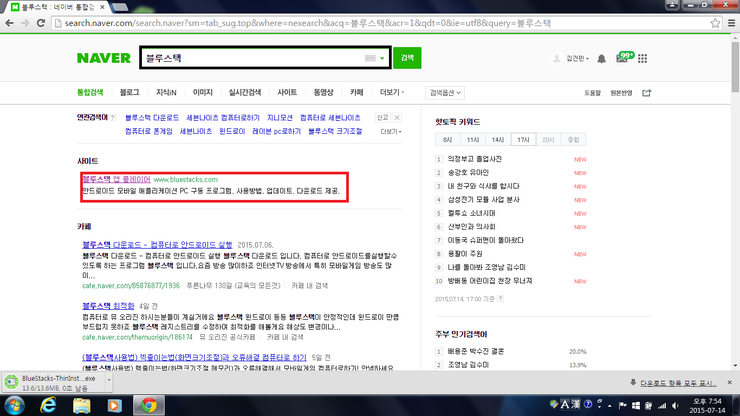Click the 신고 button in related searches
Image resolution: width=740 pixels, height=416 pixels.
coord(382,118)
